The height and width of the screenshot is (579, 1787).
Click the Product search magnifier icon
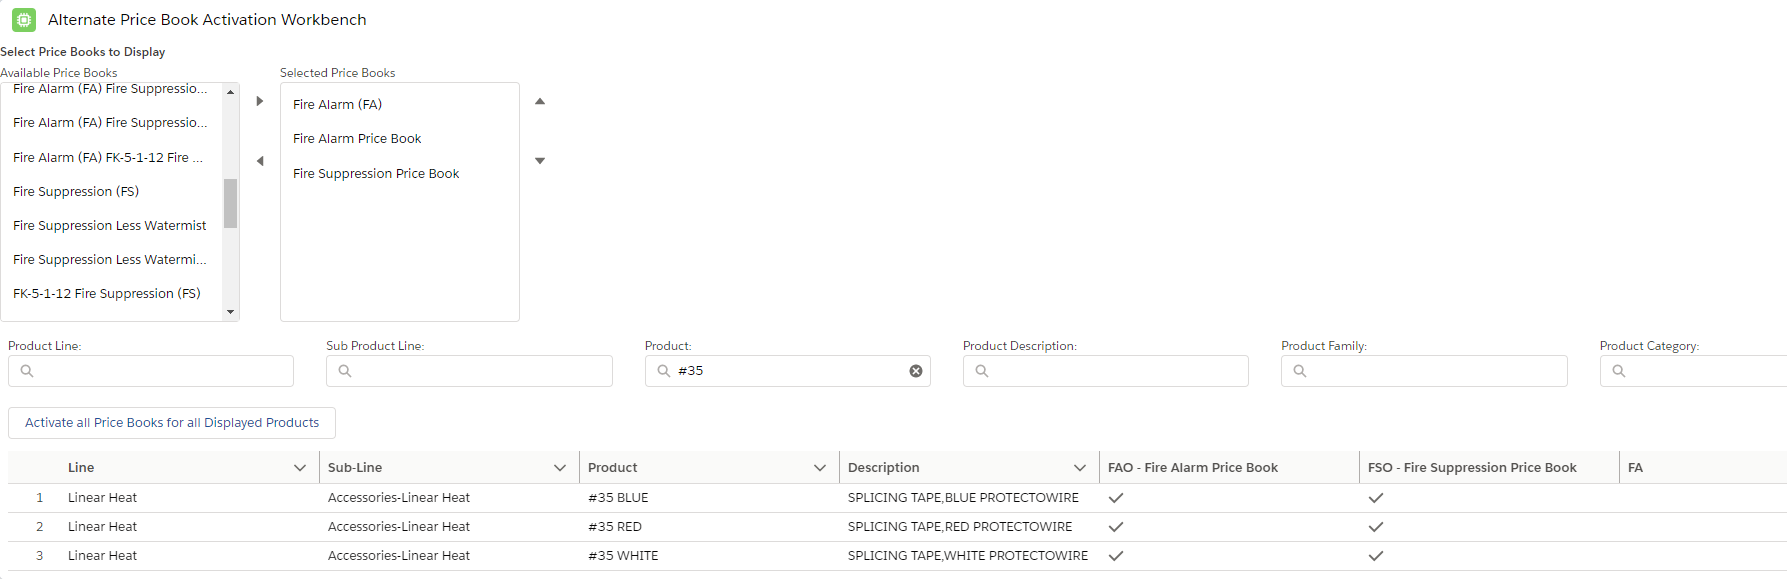coord(664,371)
